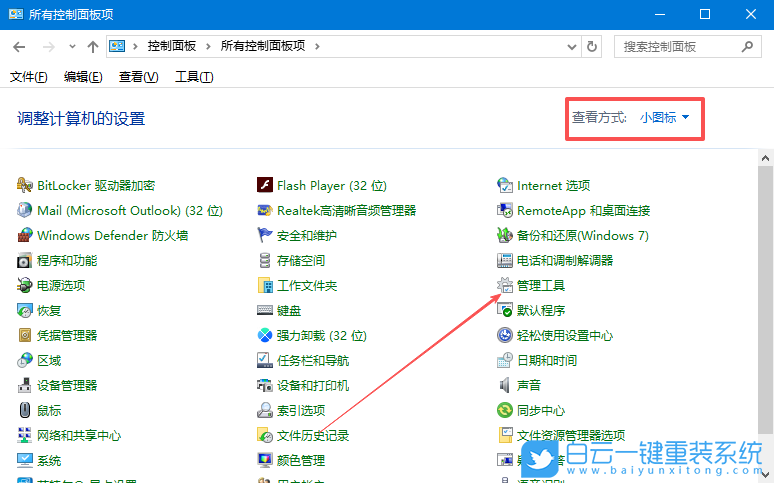Image resolution: width=774 pixels, height=483 pixels.
Task: Click the 颜色管理 icon
Action: 265,460
